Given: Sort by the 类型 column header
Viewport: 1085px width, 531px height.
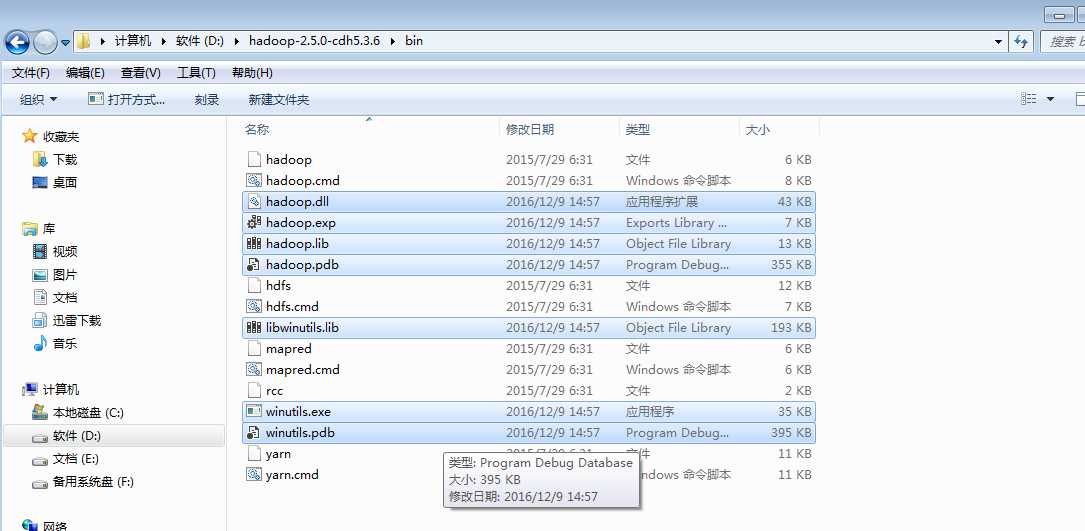Looking at the screenshot, I should coord(679,129).
